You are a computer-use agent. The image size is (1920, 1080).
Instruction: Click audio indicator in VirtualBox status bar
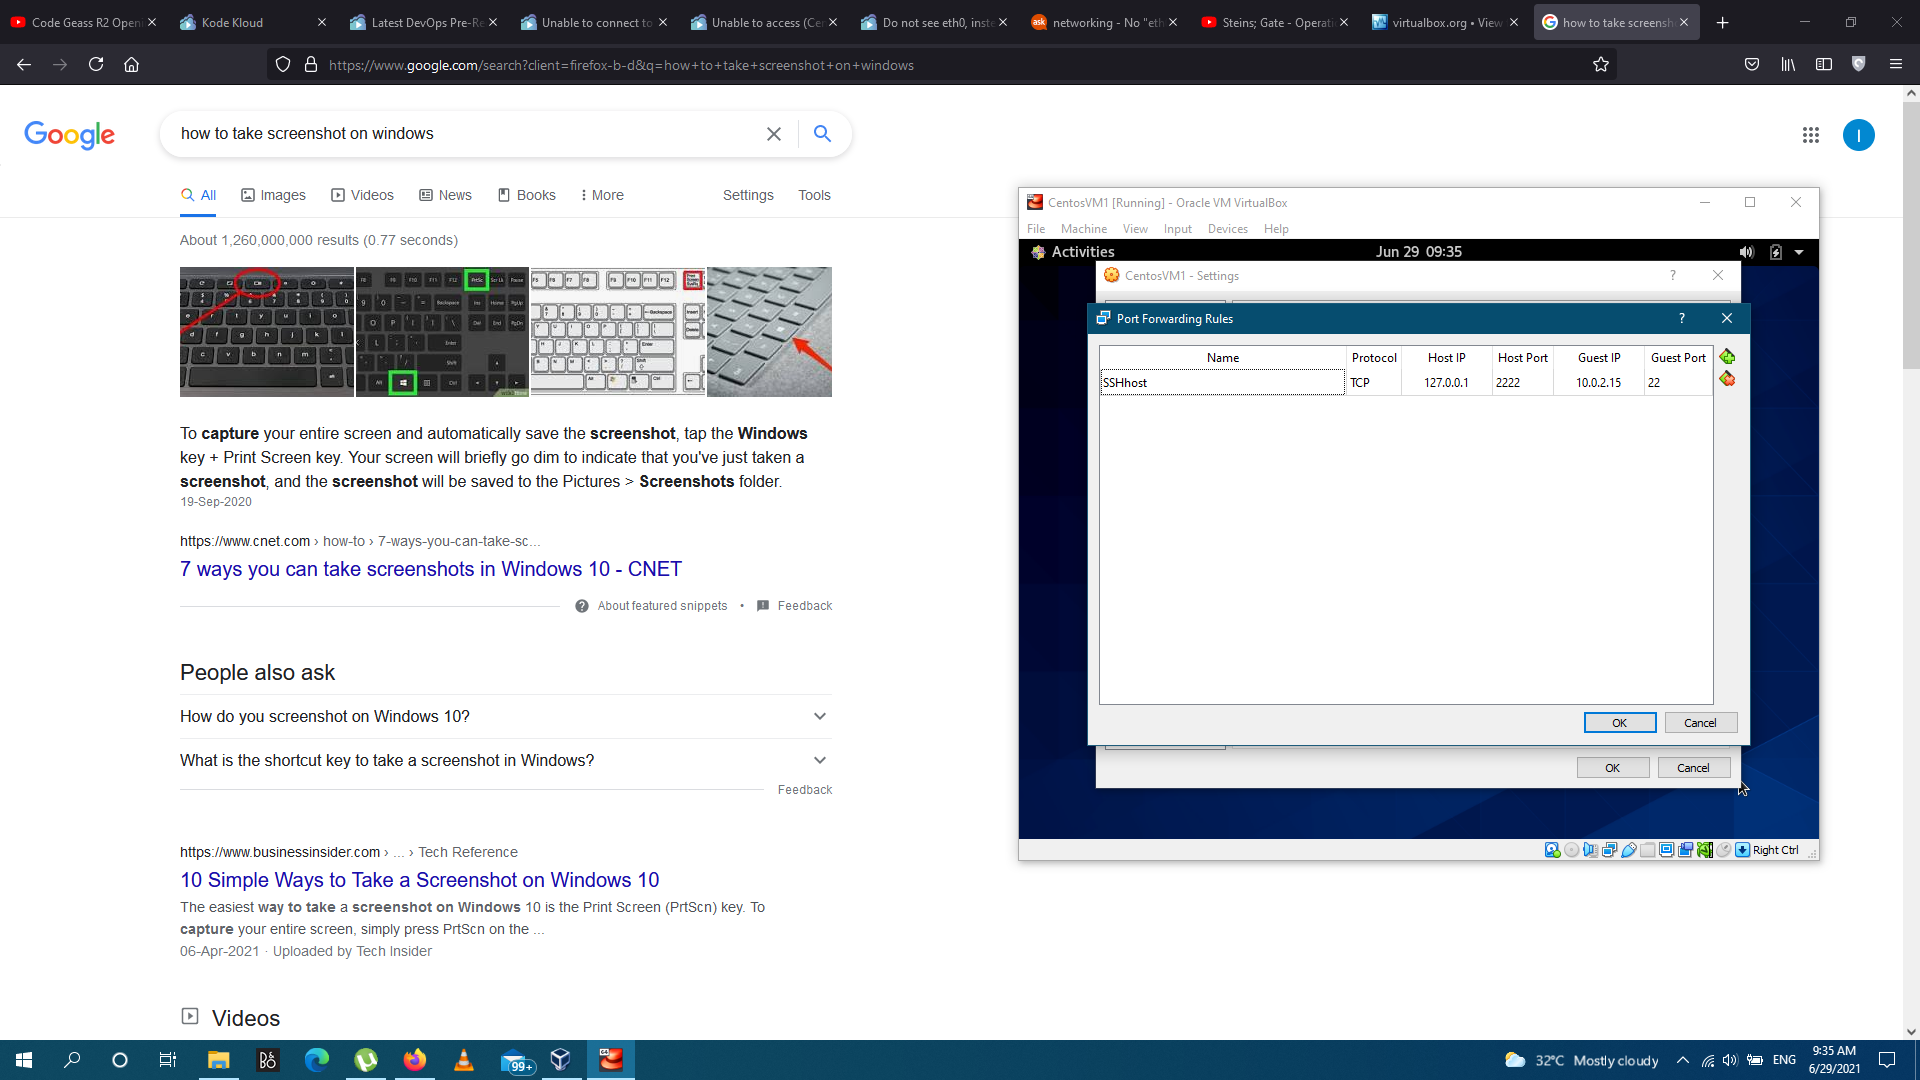click(1590, 850)
